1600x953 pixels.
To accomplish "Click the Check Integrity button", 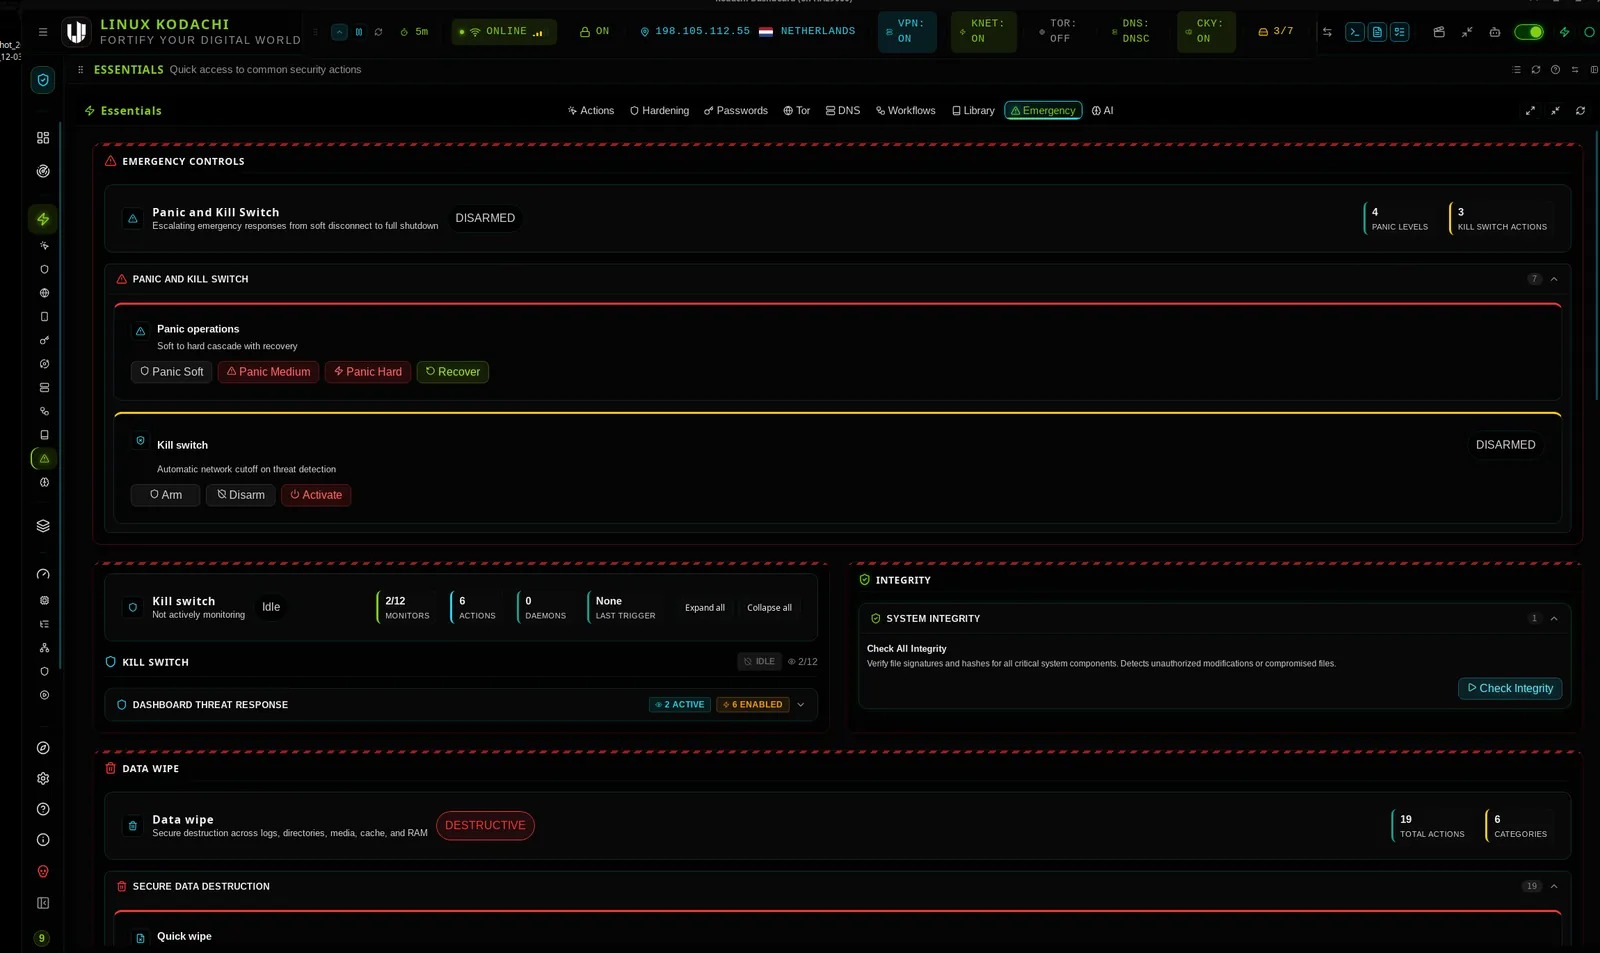I will [x=1510, y=689].
